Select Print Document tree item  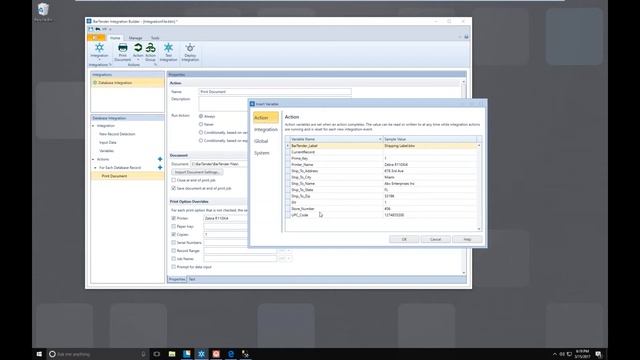[x=127, y=176]
